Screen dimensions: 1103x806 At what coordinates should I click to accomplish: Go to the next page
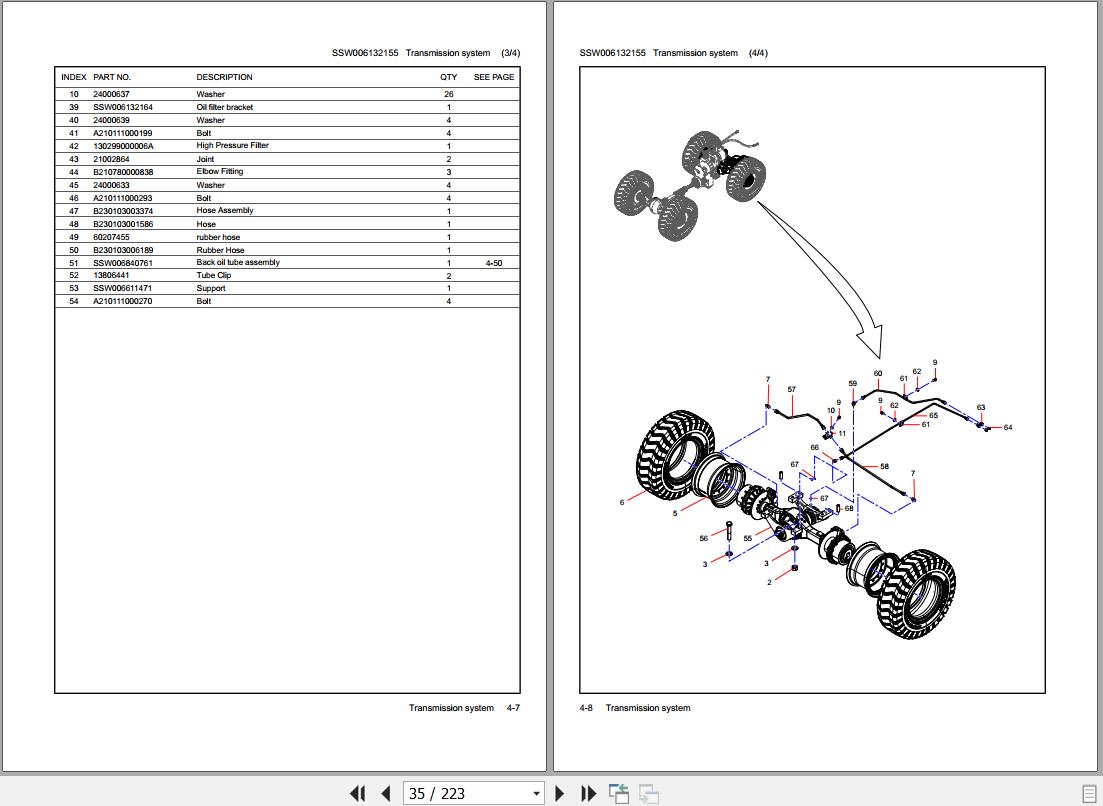click(x=560, y=793)
